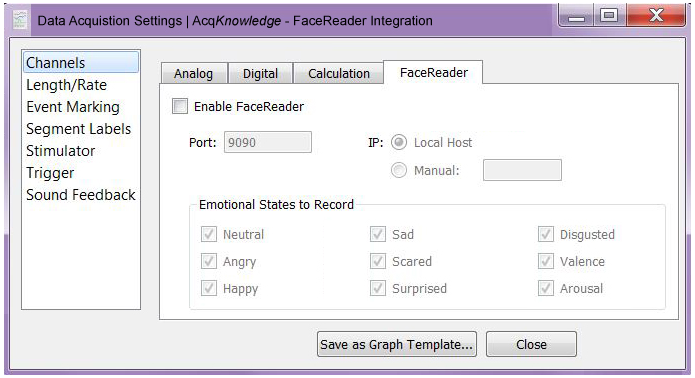Select the FaceReader tab
The height and width of the screenshot is (378, 695).
tap(433, 72)
